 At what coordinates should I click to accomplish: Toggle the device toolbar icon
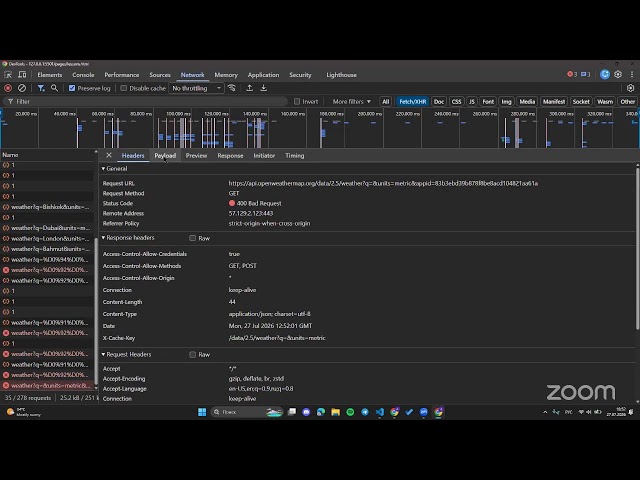click(x=22, y=75)
